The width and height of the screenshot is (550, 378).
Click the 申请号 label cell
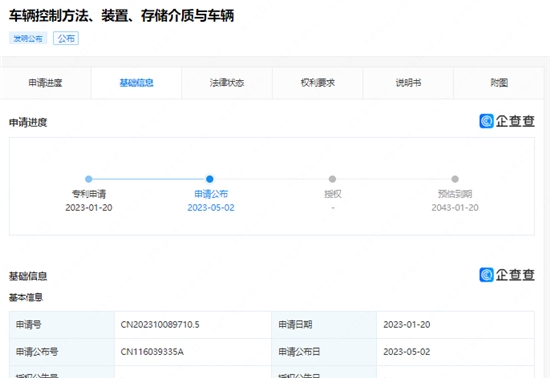click(x=62, y=325)
